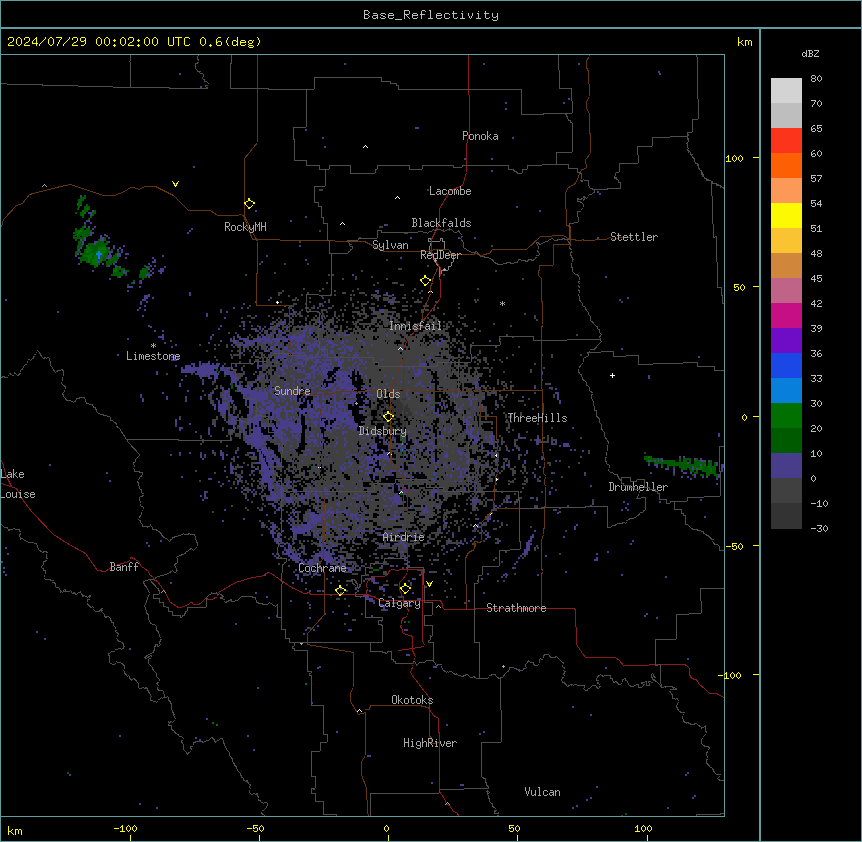
Task: Click the green echo cluster east of Drumheller
Action: coord(682,465)
